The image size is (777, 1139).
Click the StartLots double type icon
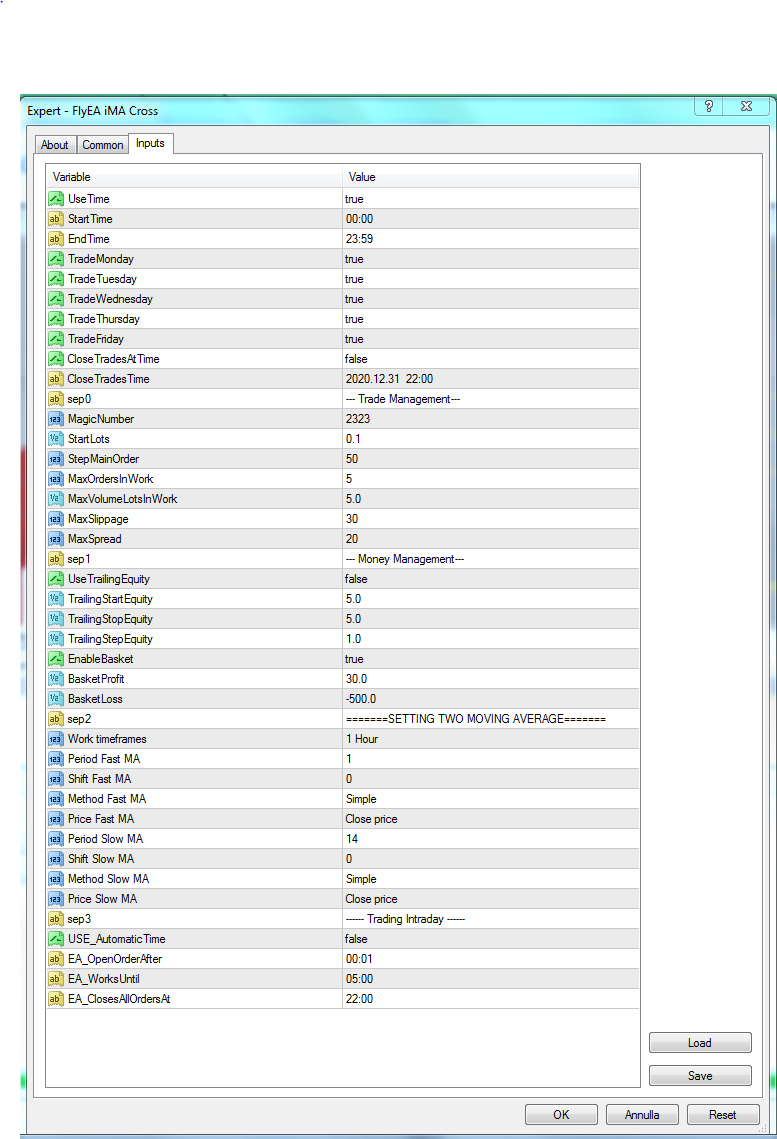coord(56,439)
